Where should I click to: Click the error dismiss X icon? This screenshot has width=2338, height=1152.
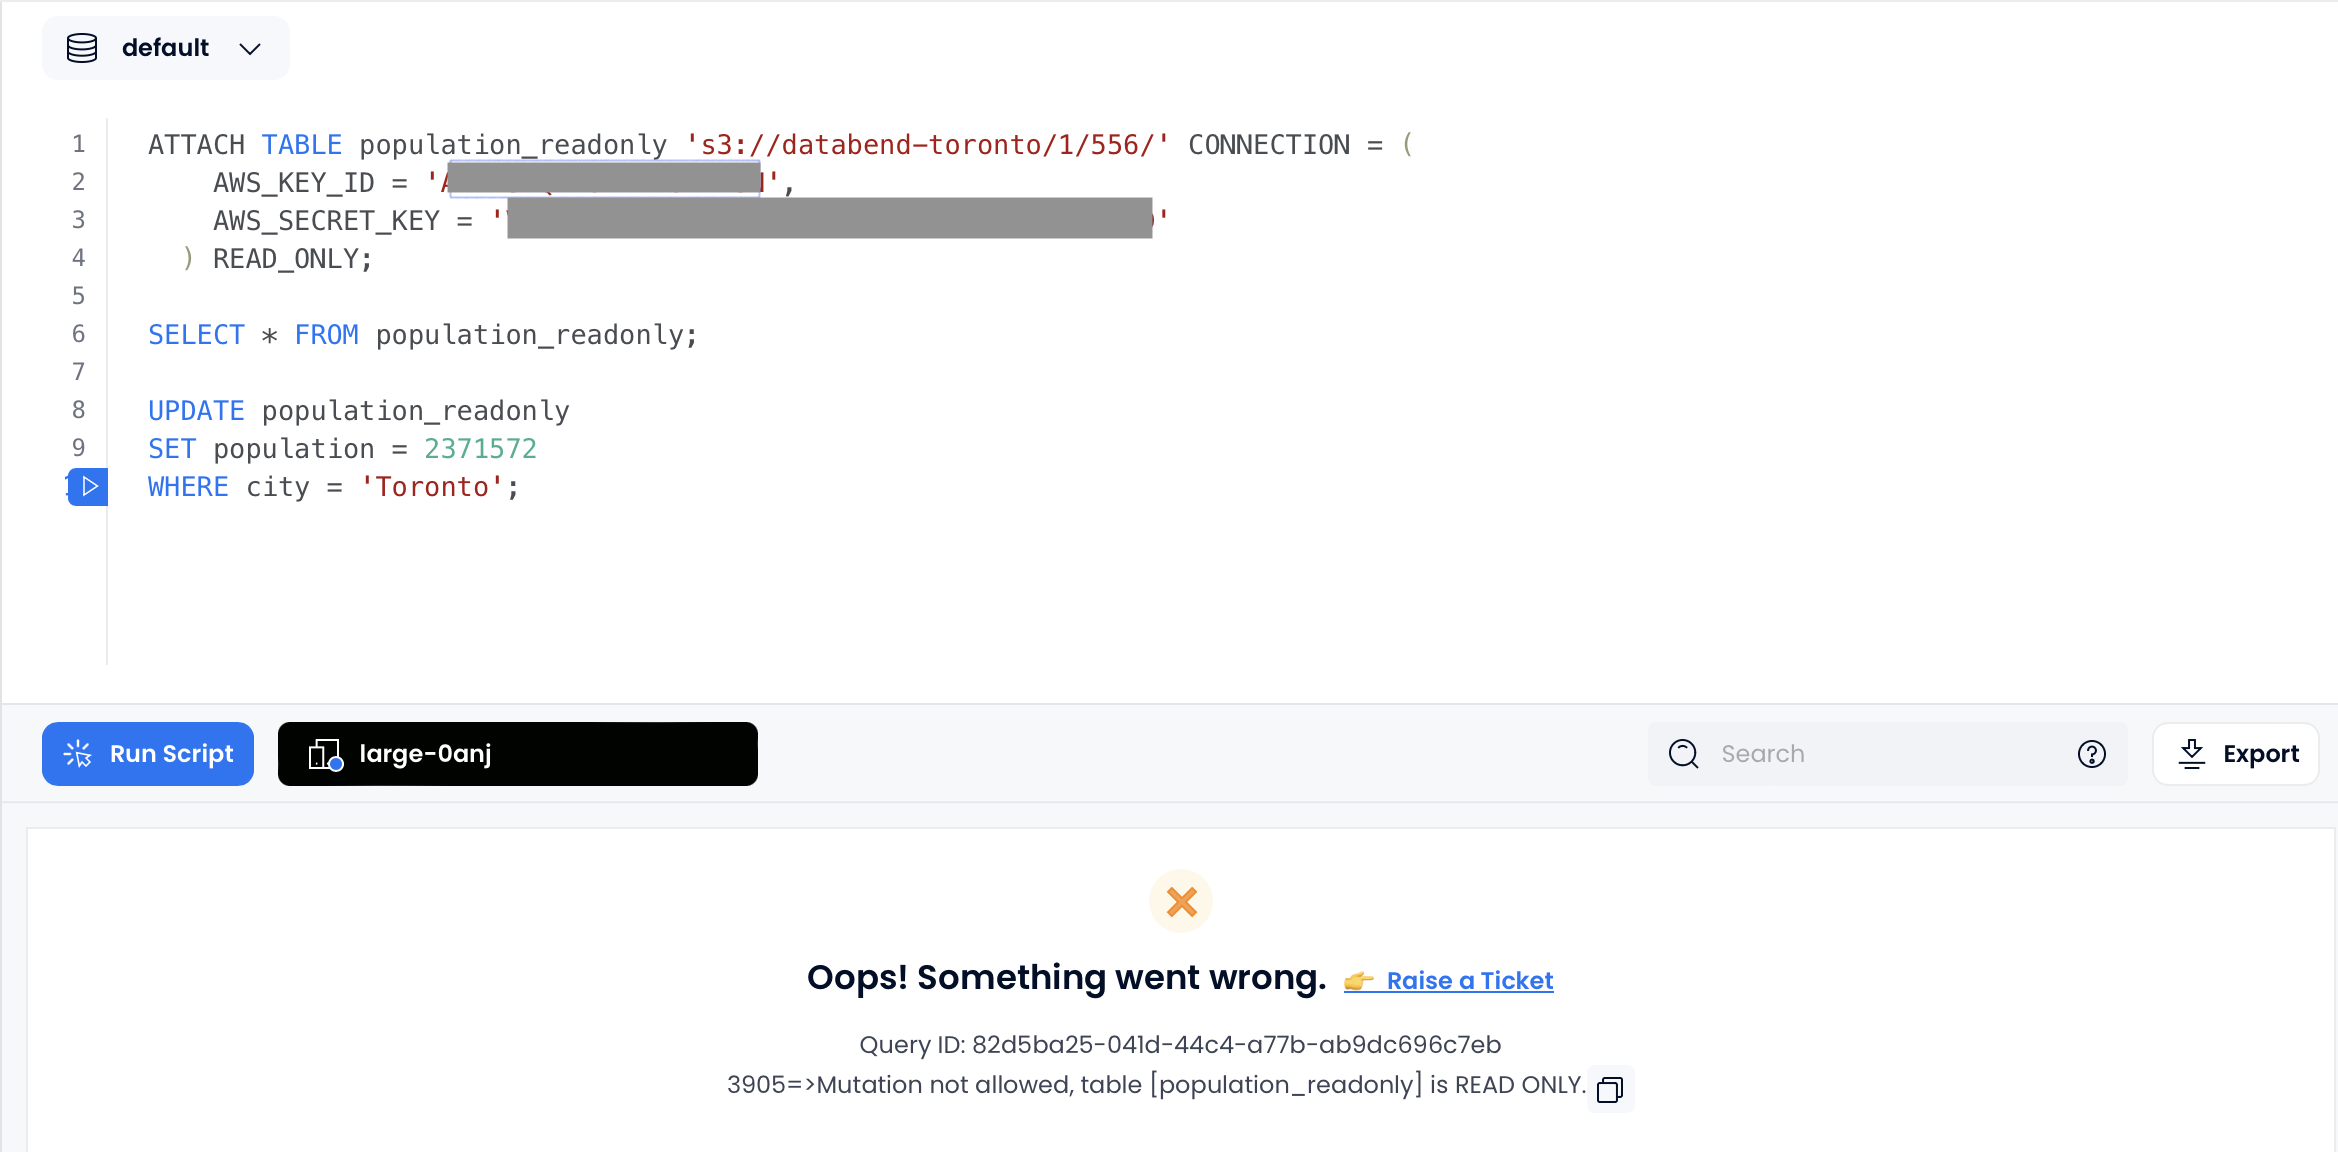1181,903
